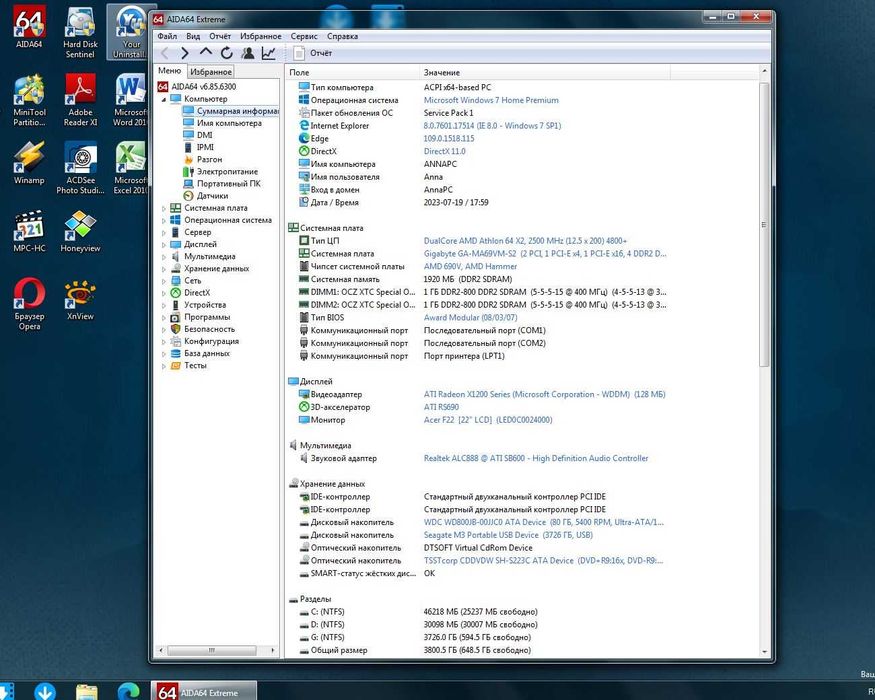
Task: Expand the Мультимедиа tree node
Action: [x=164, y=257]
